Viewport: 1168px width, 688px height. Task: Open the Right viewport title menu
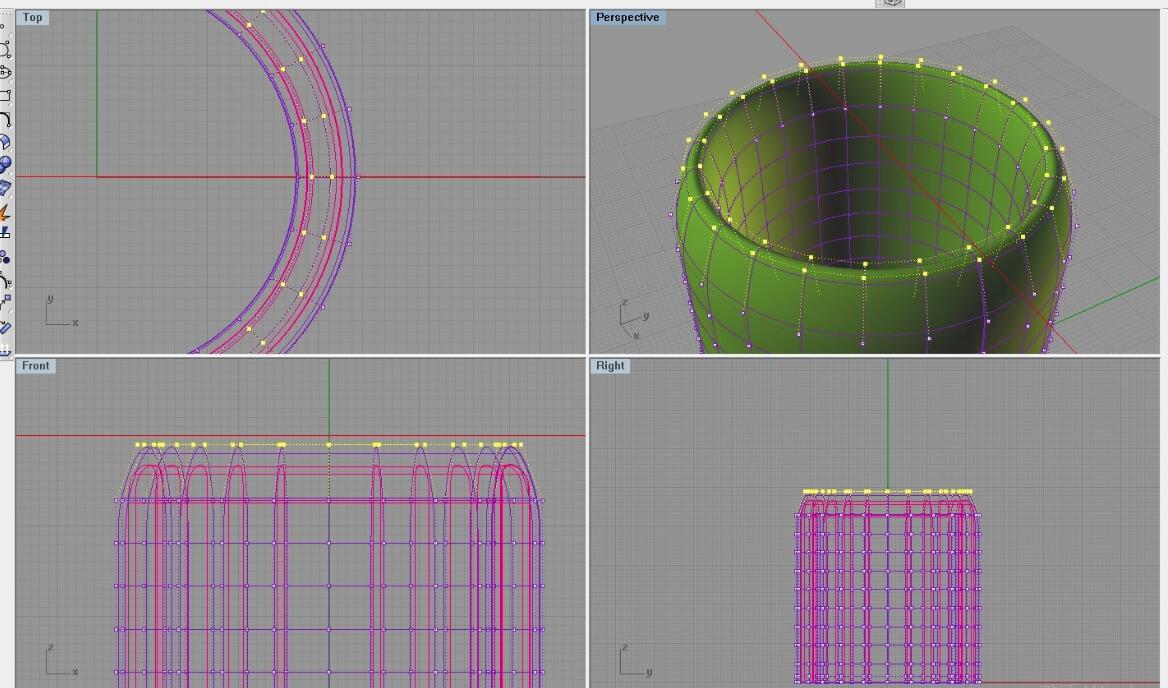[x=610, y=366]
